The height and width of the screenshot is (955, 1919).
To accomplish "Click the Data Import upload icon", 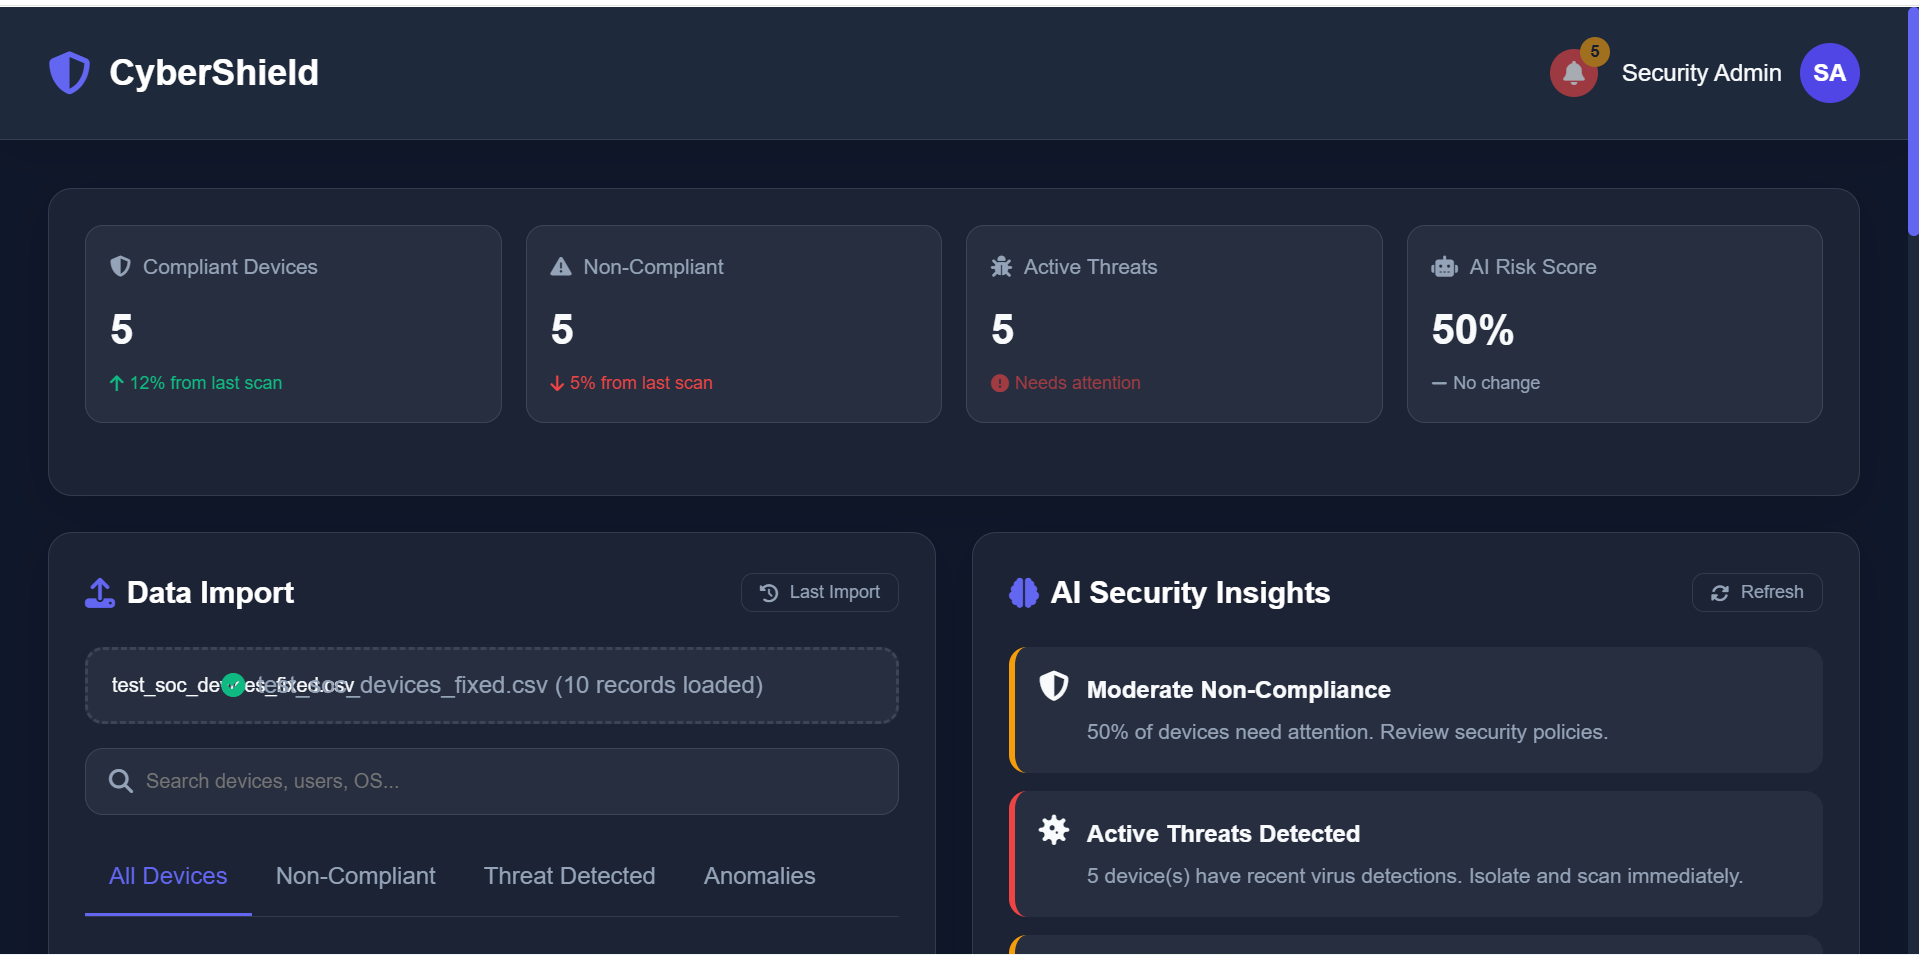I will (100, 593).
